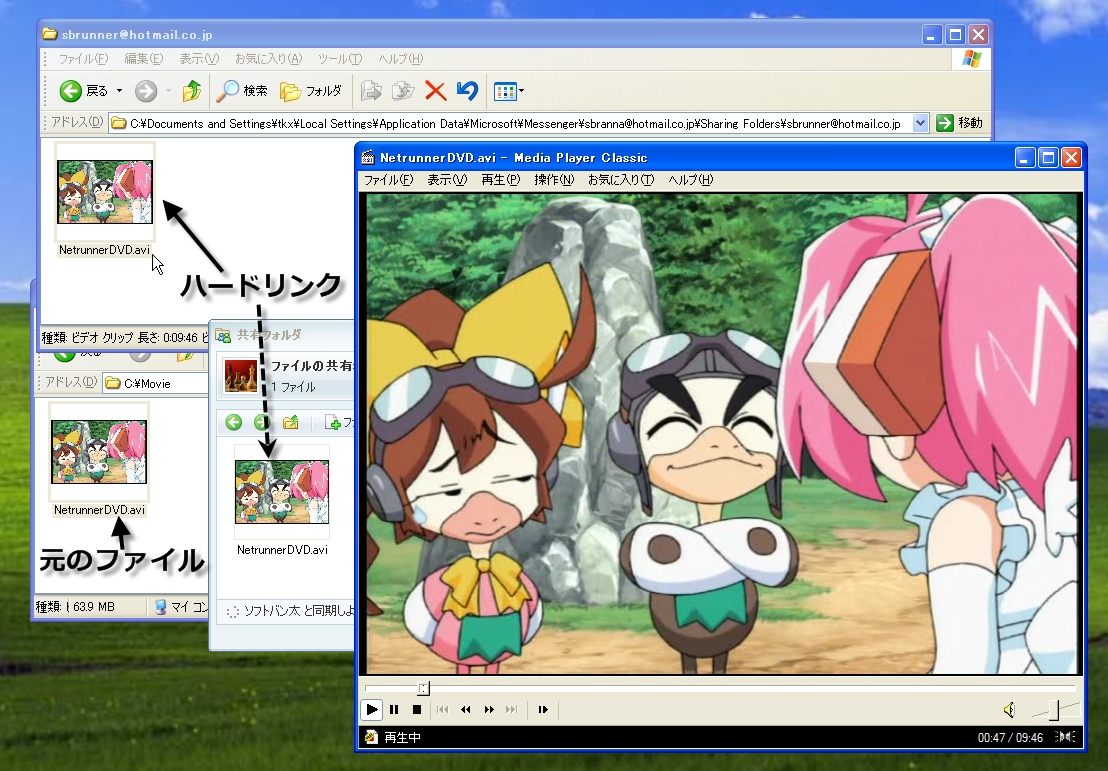Viewport: 1108px width, 771px height.
Task: Click the sync status spinner in 共有フォルダ
Action: (232, 611)
